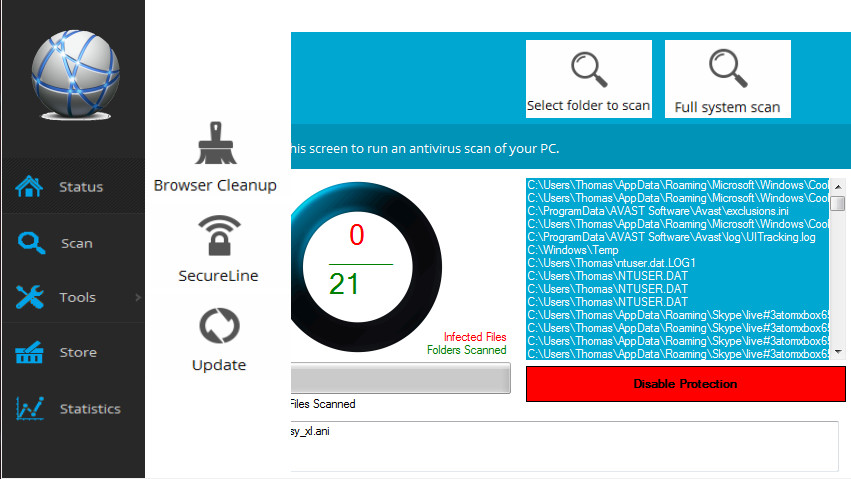This screenshot has width=851, height=479.
Task: Click the Infected Files label
Action: 475,337
